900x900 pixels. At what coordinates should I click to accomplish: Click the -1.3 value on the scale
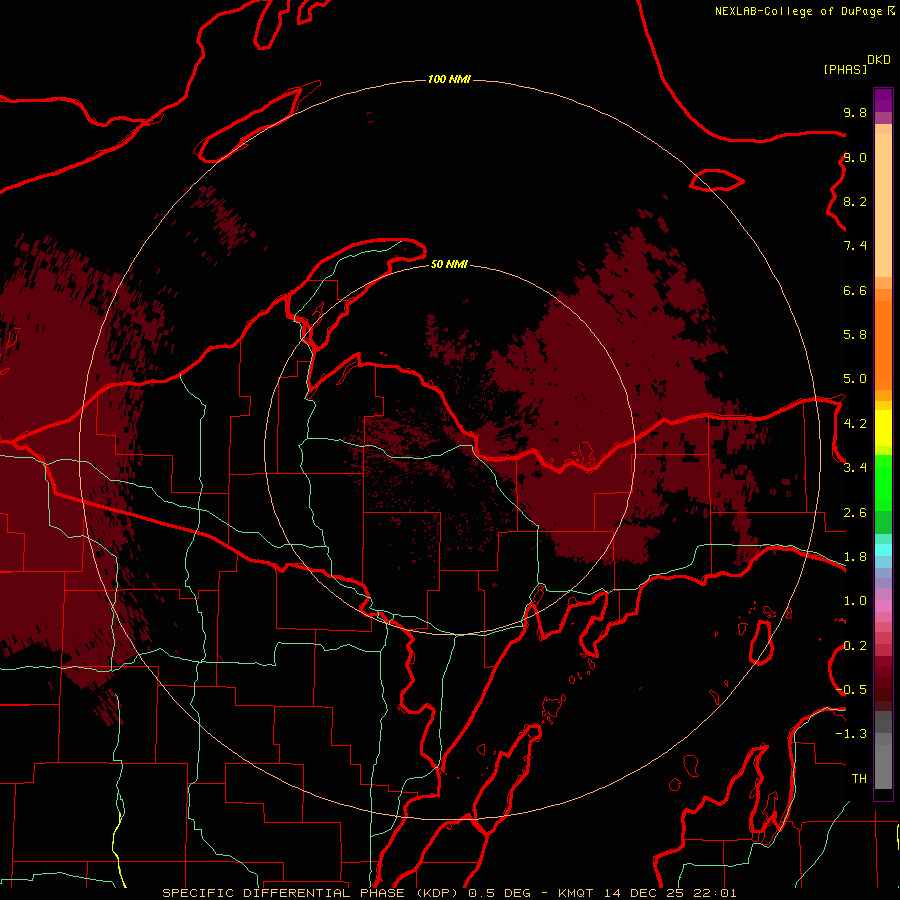click(851, 734)
